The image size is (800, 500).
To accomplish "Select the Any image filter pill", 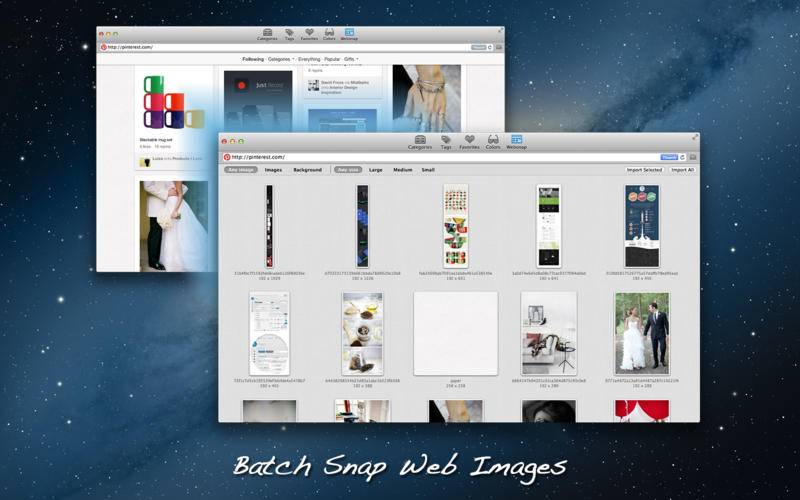I will [x=241, y=169].
